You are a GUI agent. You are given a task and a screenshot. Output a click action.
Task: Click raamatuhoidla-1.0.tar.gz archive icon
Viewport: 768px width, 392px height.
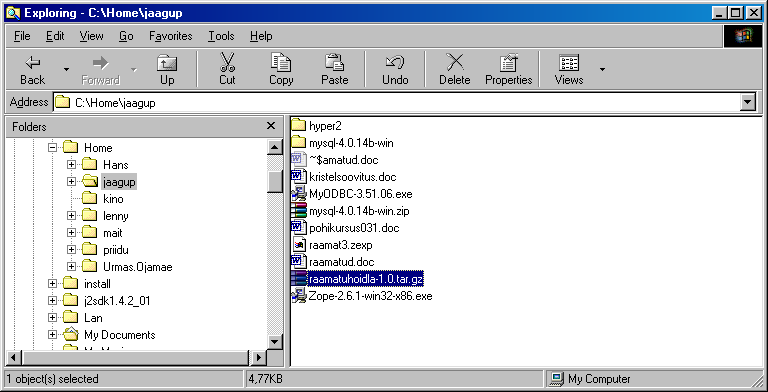298,279
